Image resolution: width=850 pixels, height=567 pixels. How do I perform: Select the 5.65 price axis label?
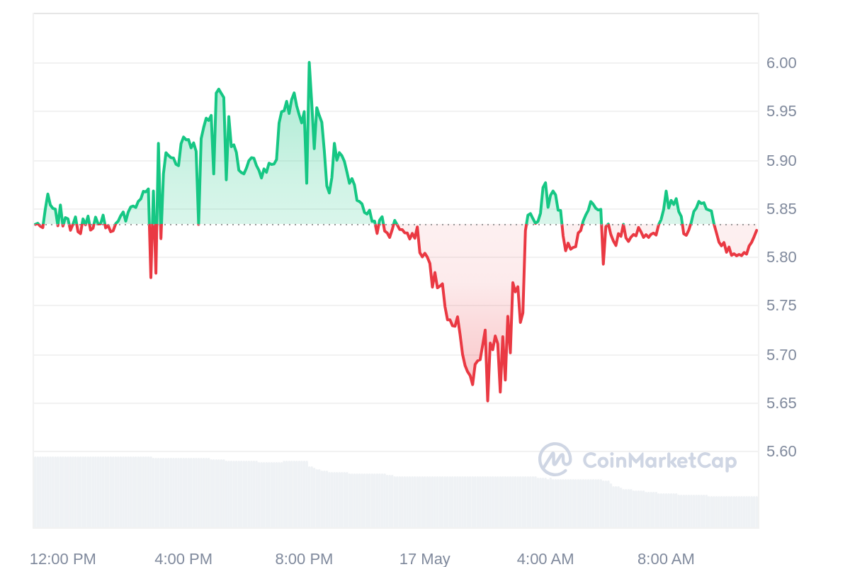(x=781, y=403)
